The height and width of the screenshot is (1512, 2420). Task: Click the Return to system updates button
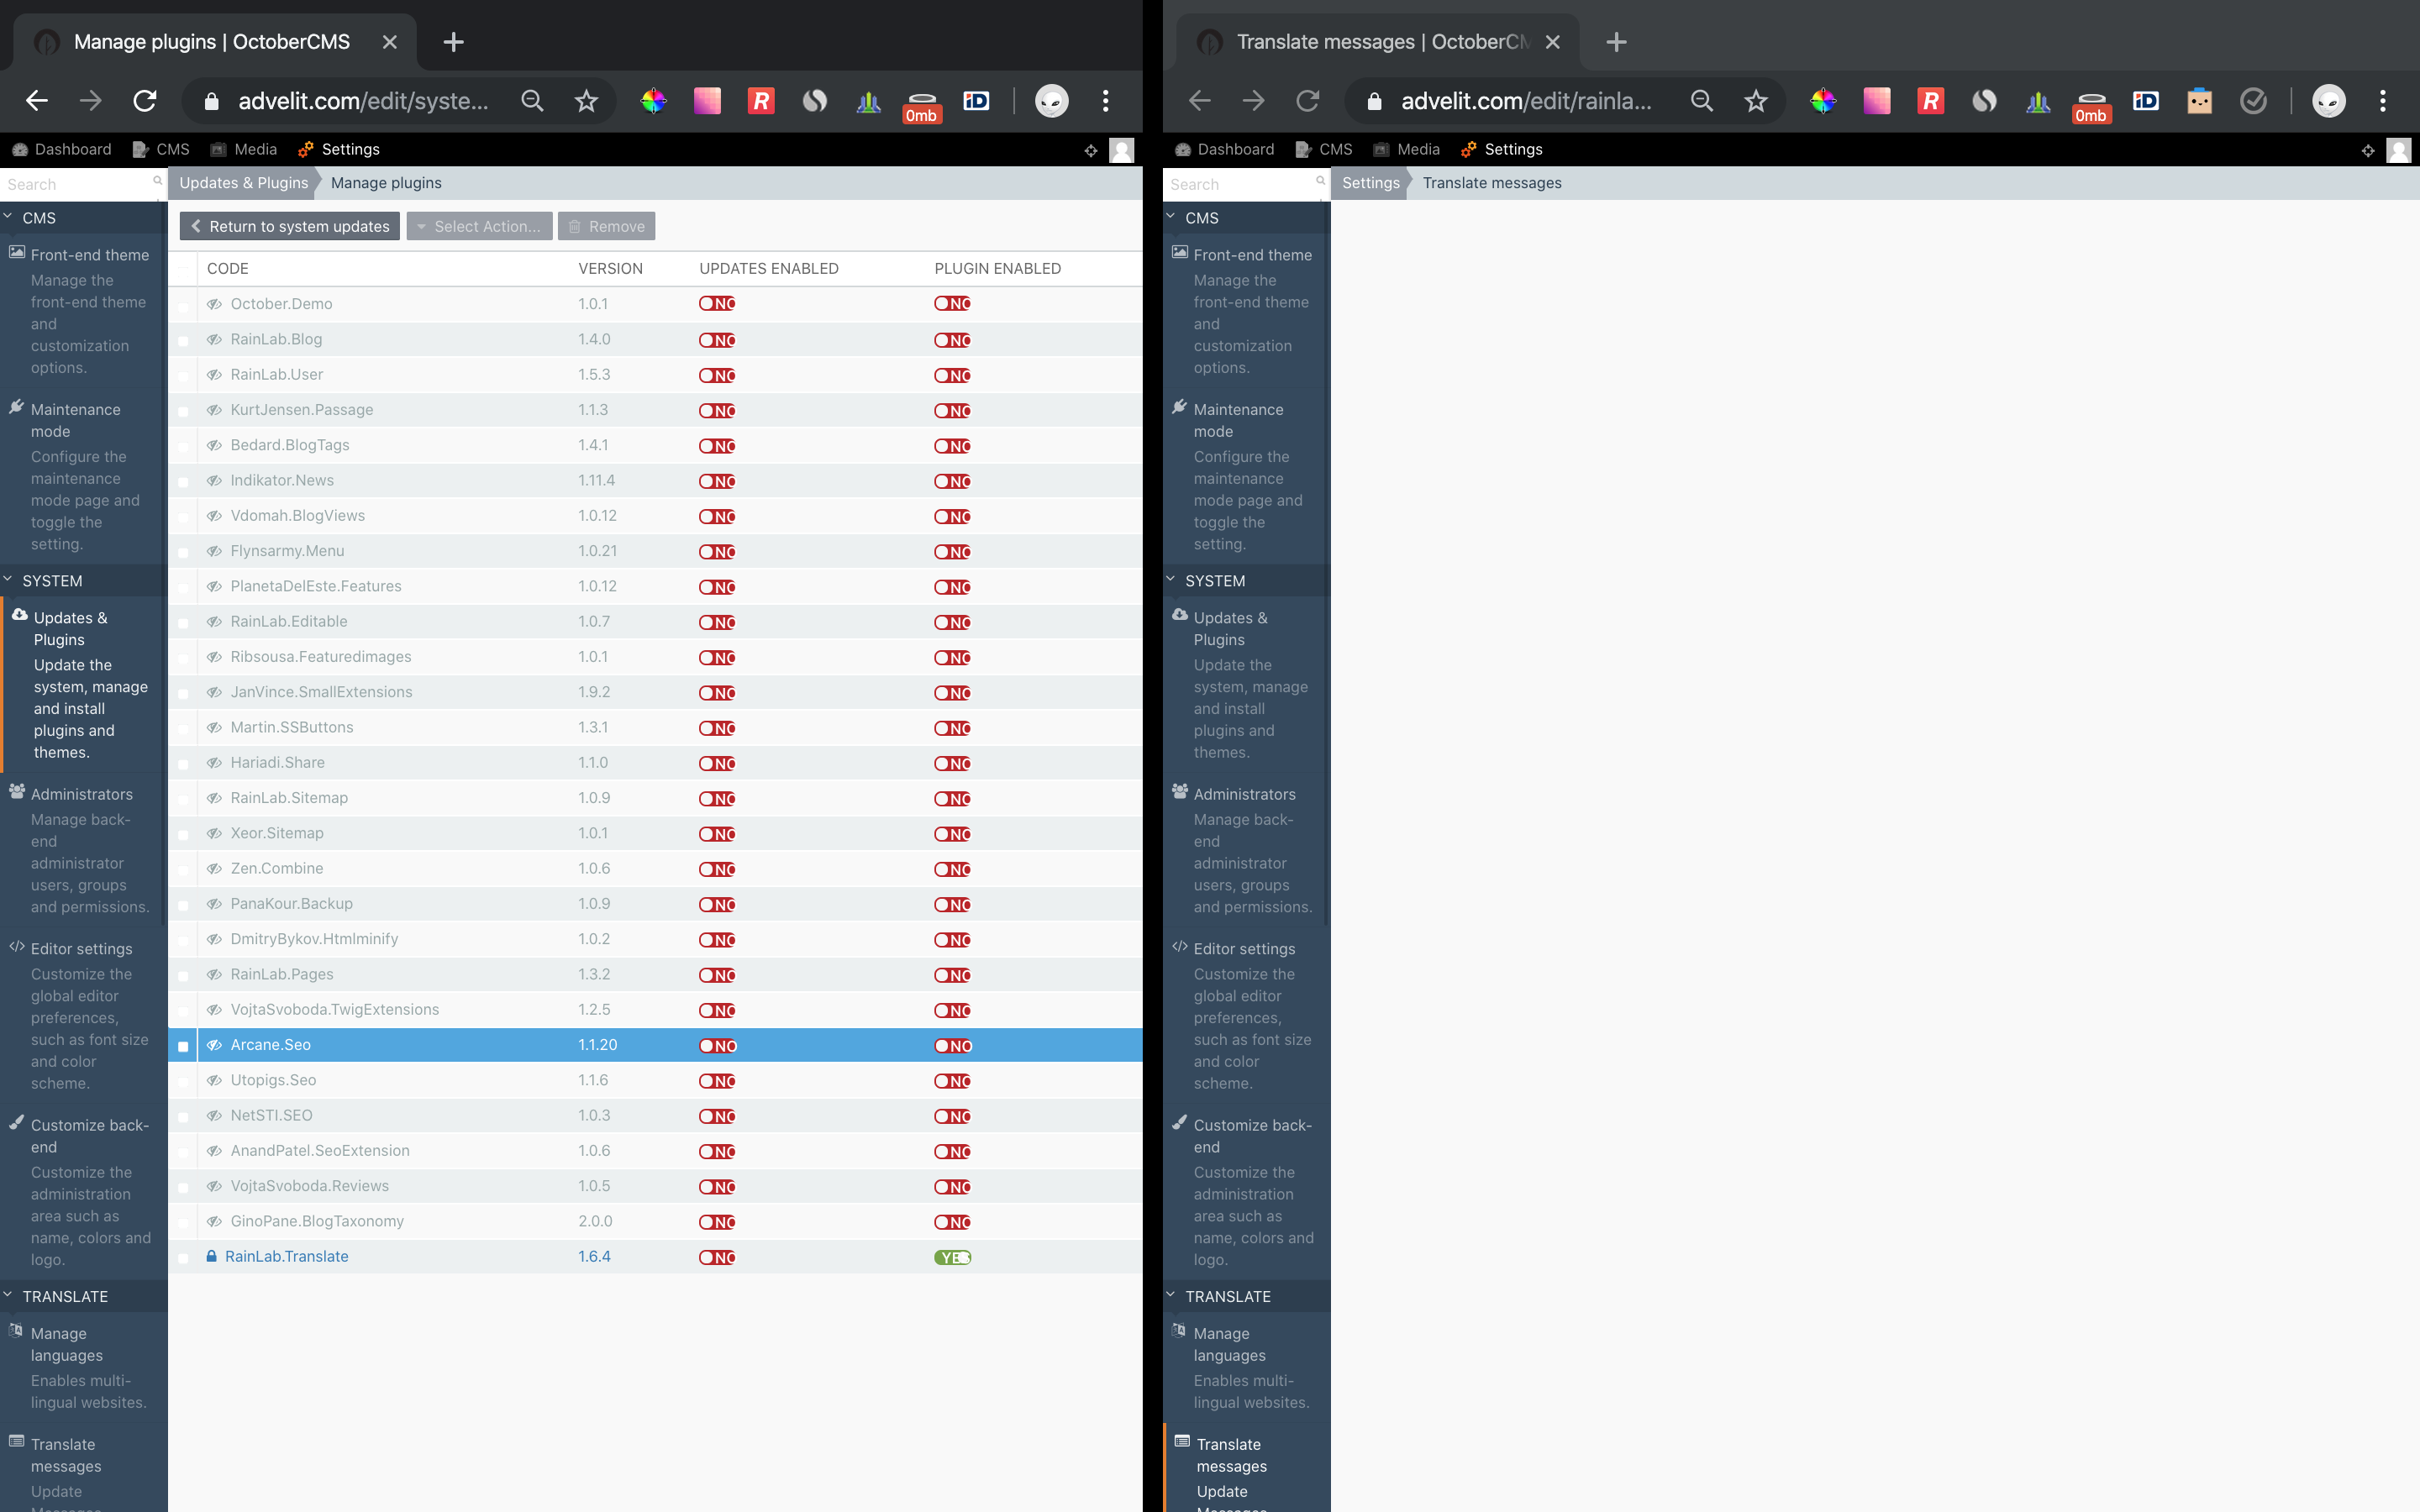[289, 226]
